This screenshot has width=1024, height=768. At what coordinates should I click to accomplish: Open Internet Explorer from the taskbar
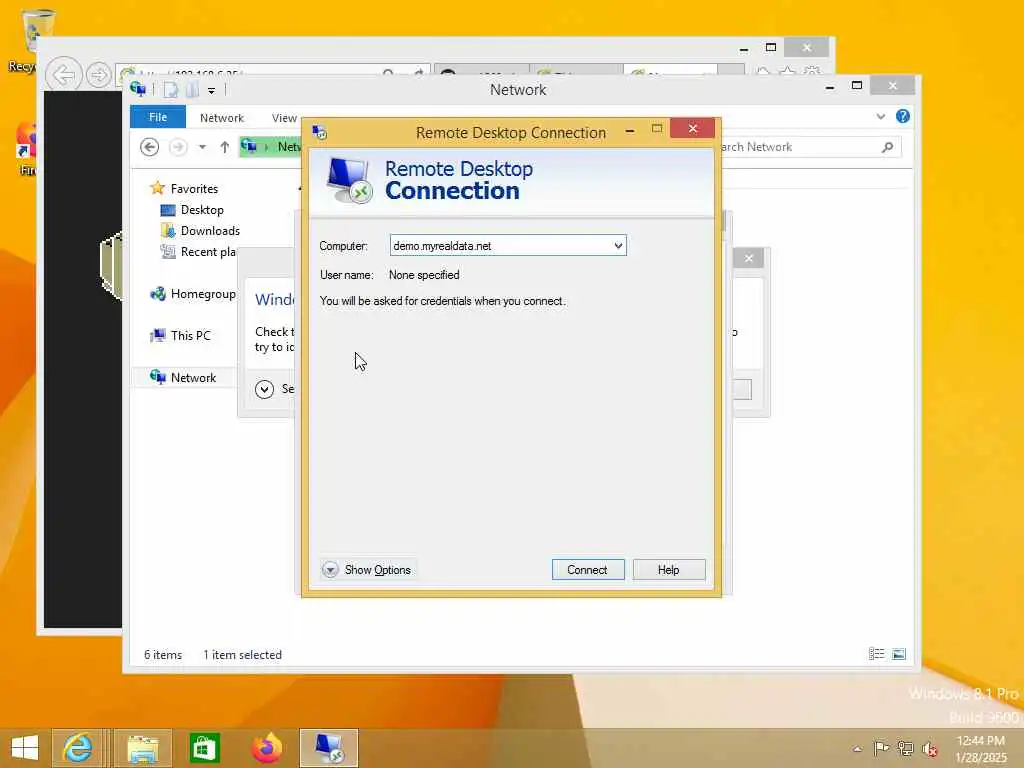click(78, 748)
